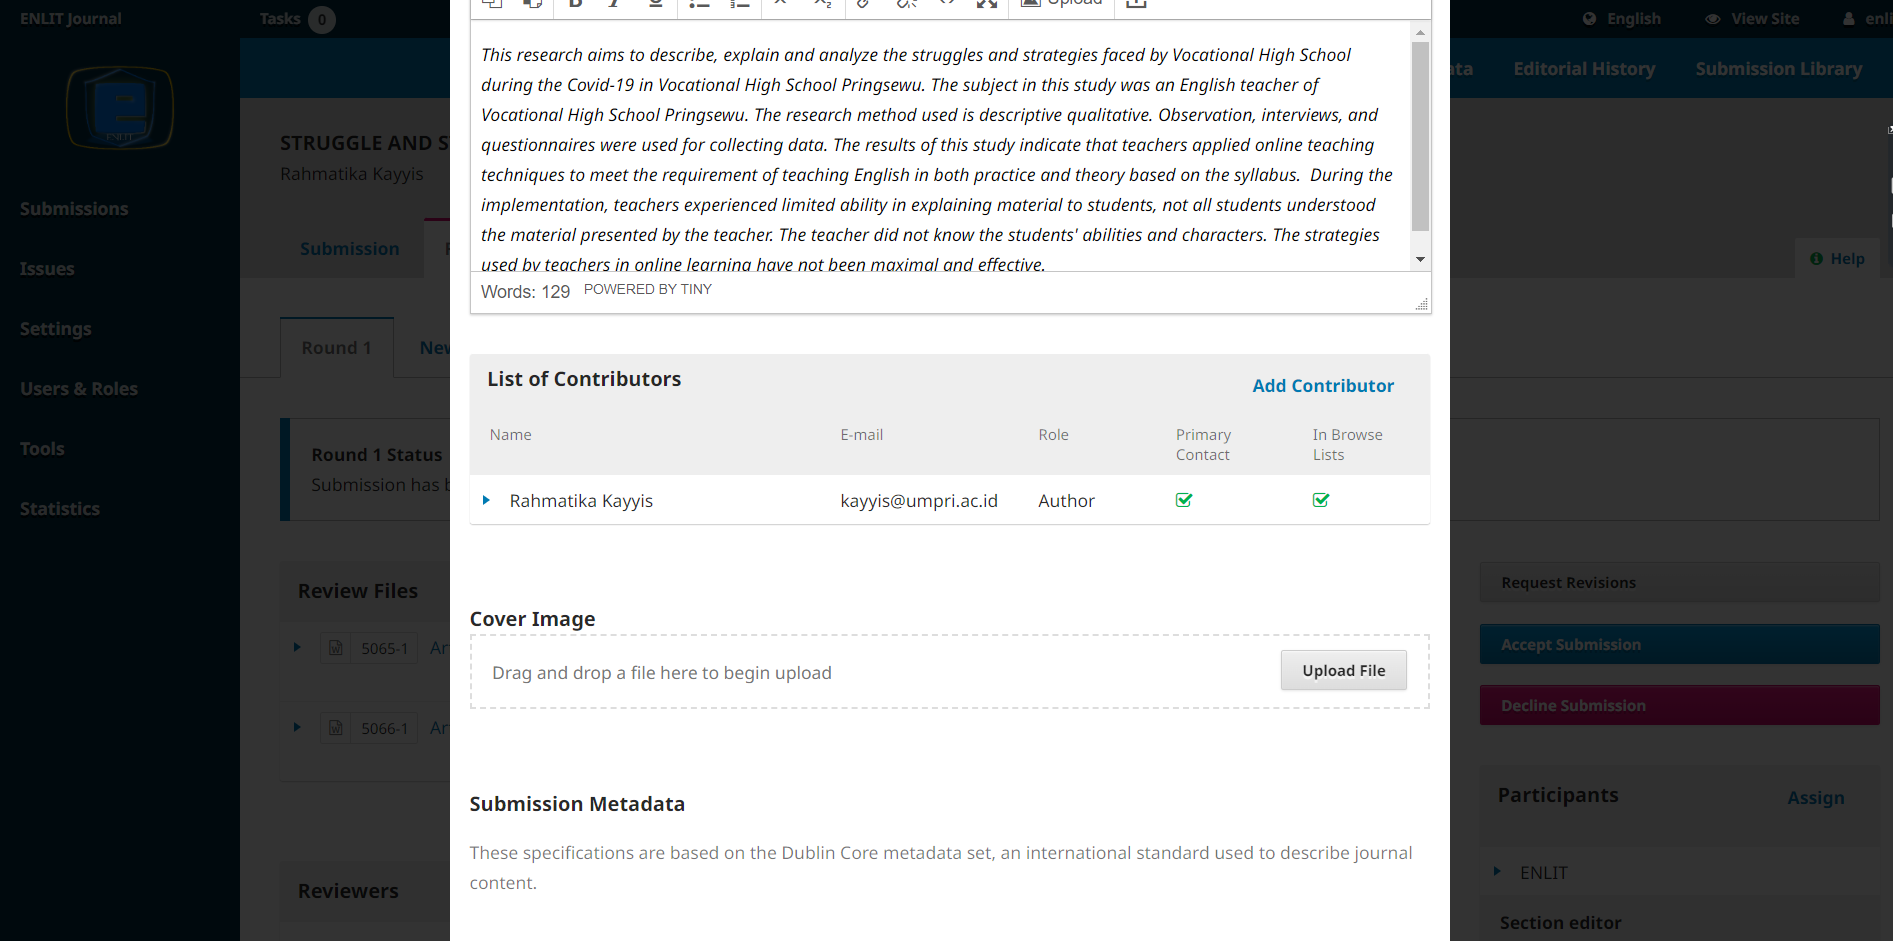The width and height of the screenshot is (1893, 941).
Task: Click the down arrow of editor scrollbar
Action: [1420, 260]
